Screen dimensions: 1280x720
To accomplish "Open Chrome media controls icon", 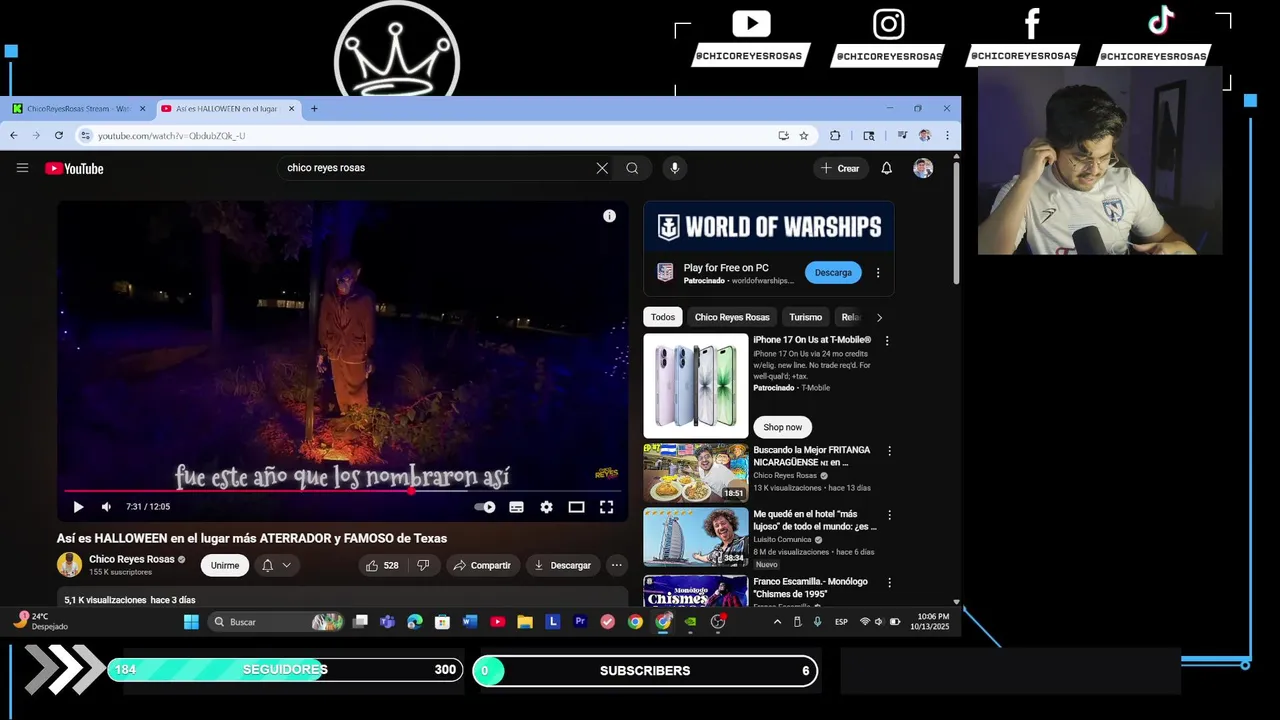I will click(x=902, y=135).
